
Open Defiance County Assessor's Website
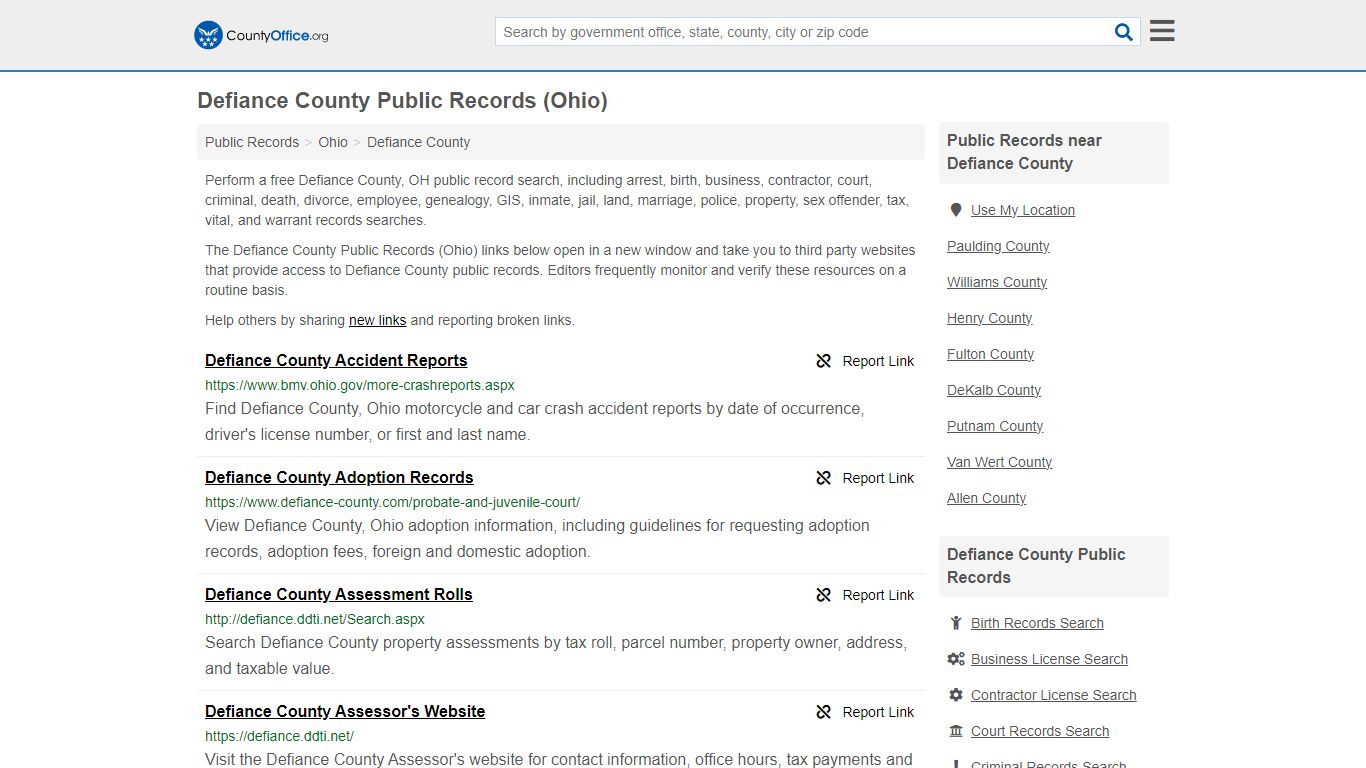[345, 711]
